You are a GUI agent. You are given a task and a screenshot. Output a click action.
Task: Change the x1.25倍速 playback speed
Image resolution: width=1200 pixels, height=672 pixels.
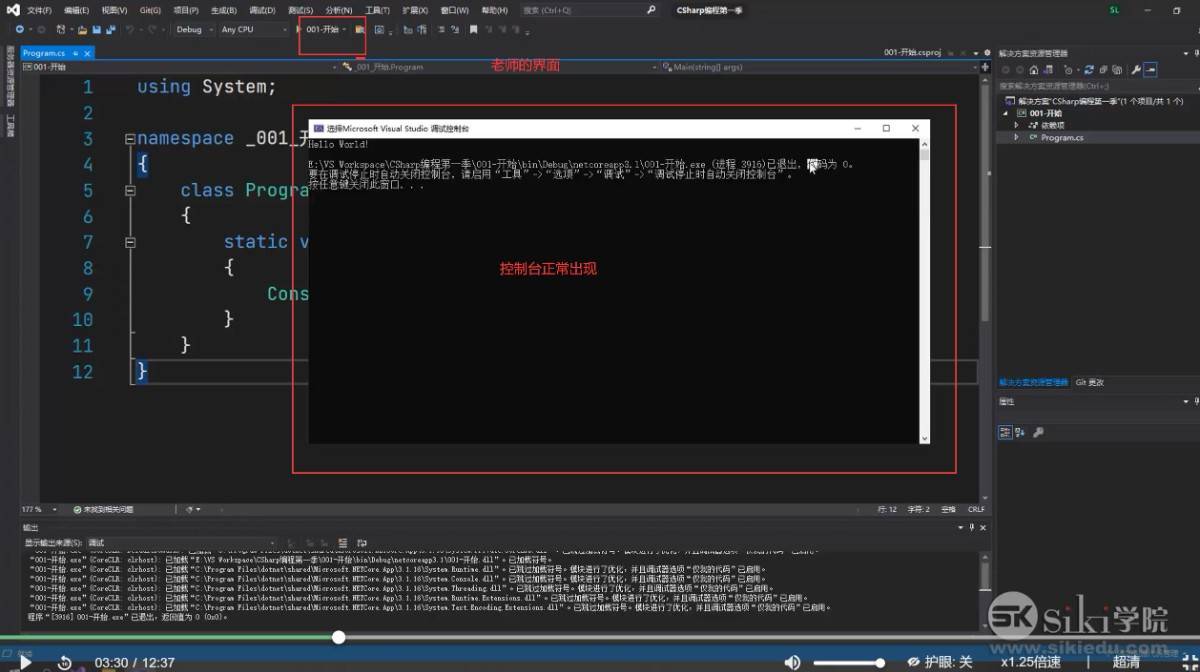click(1031, 662)
